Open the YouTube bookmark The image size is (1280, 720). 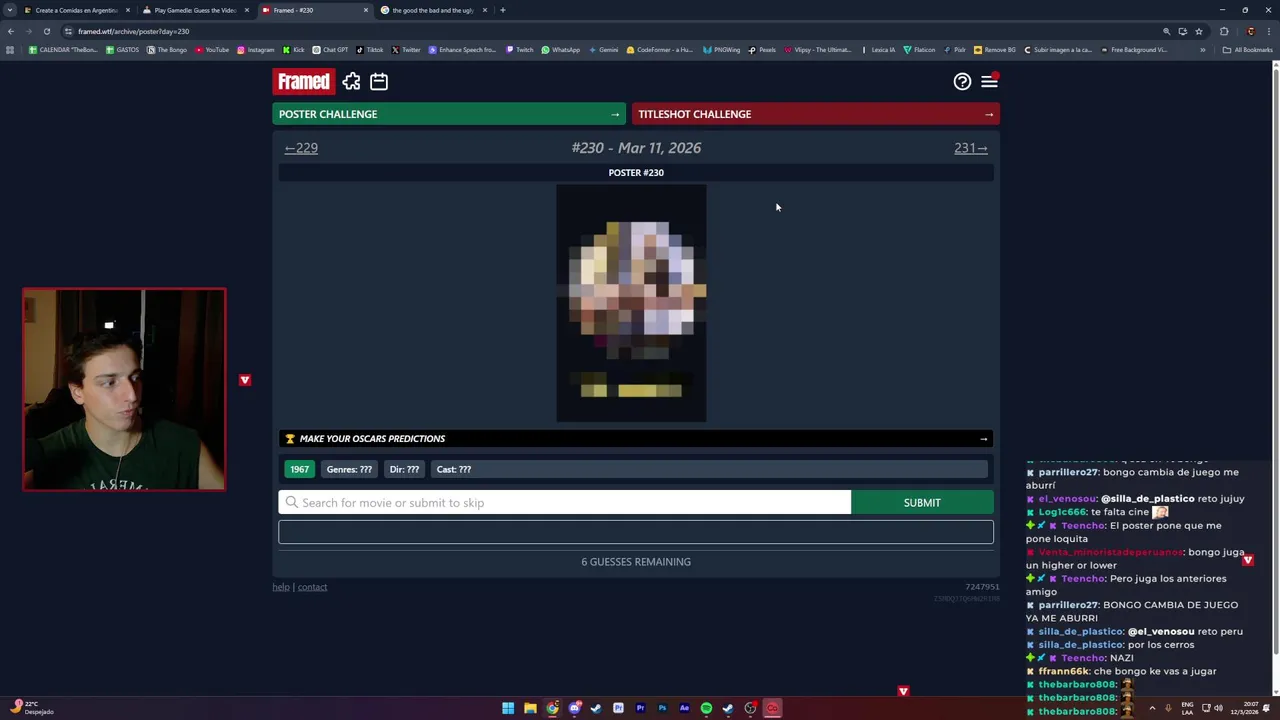pyautogui.click(x=212, y=50)
